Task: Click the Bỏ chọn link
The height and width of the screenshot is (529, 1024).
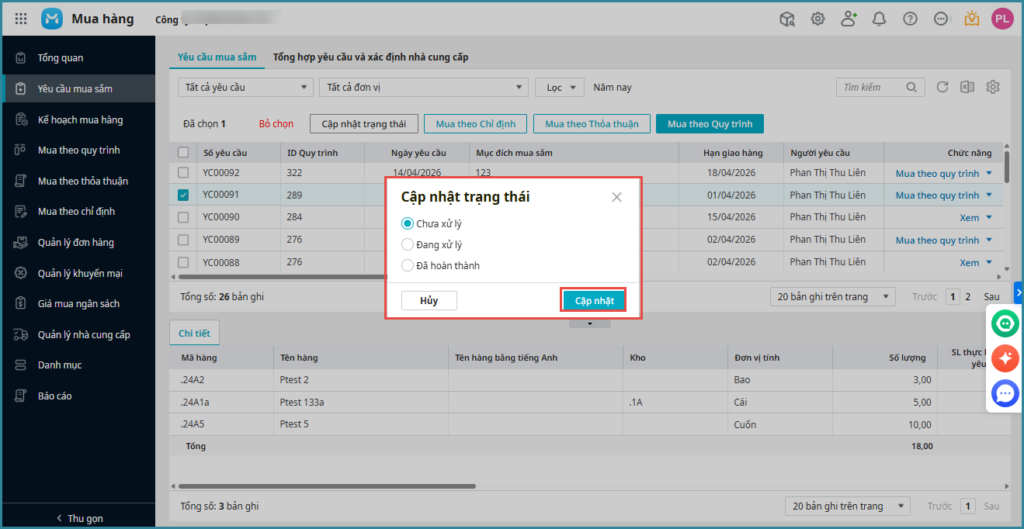Action: point(276,123)
